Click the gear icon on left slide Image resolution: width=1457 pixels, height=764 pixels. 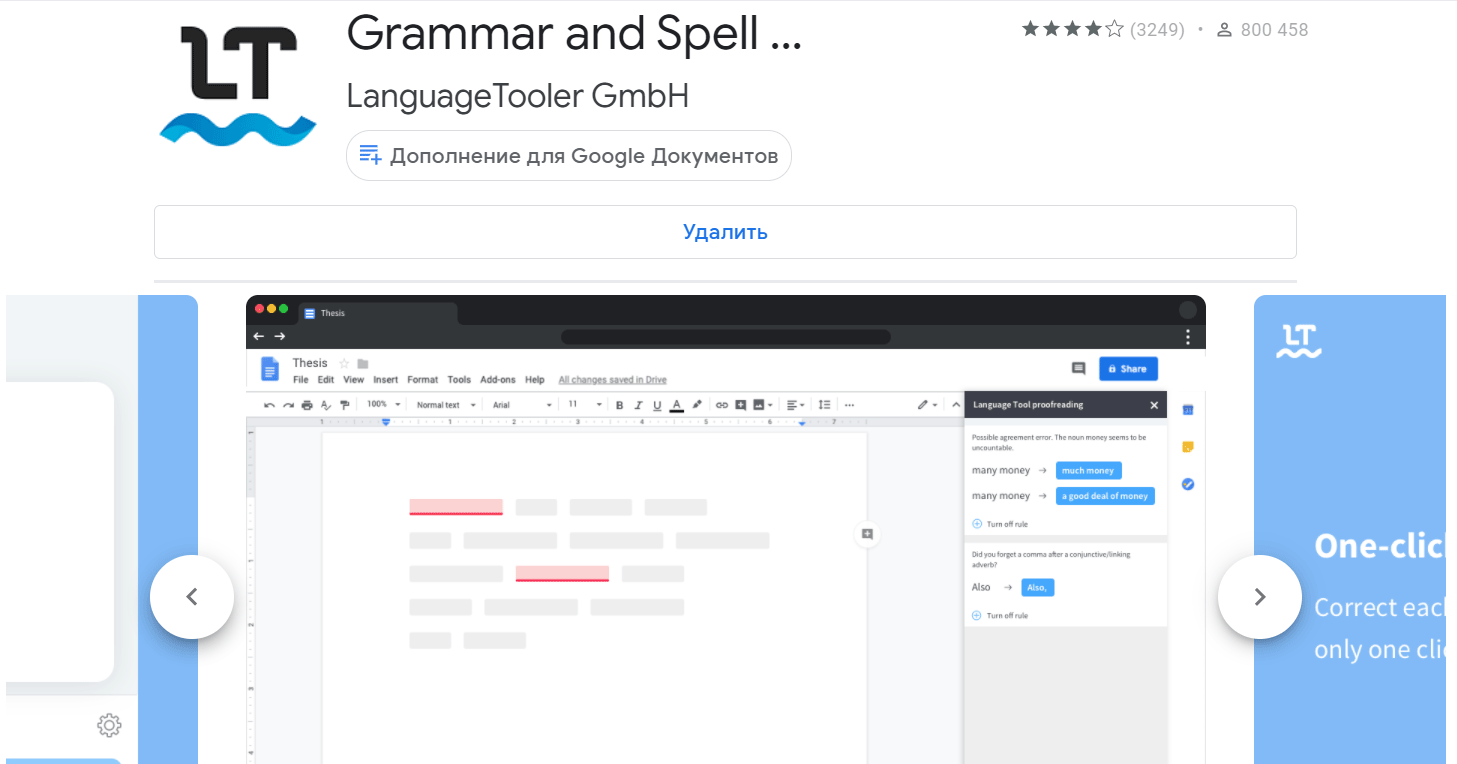109,725
